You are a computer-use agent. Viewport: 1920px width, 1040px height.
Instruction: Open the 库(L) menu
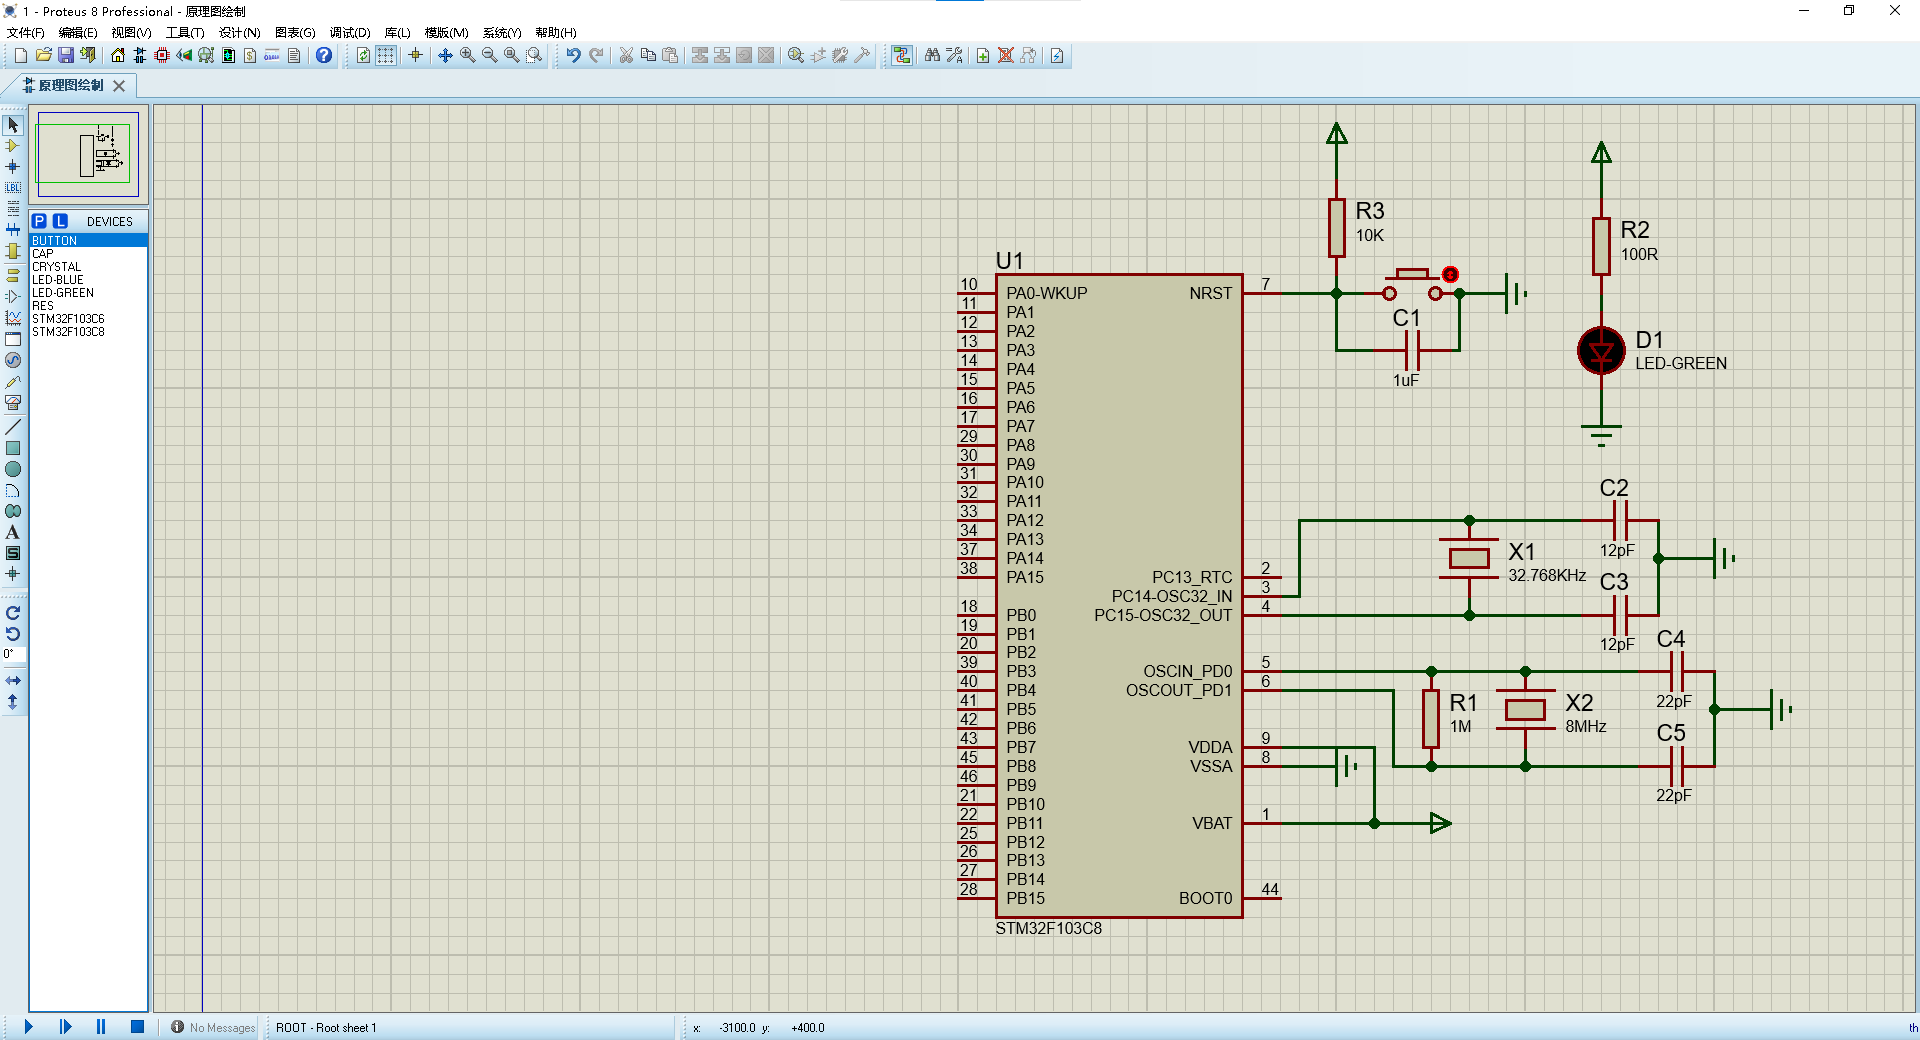point(398,33)
